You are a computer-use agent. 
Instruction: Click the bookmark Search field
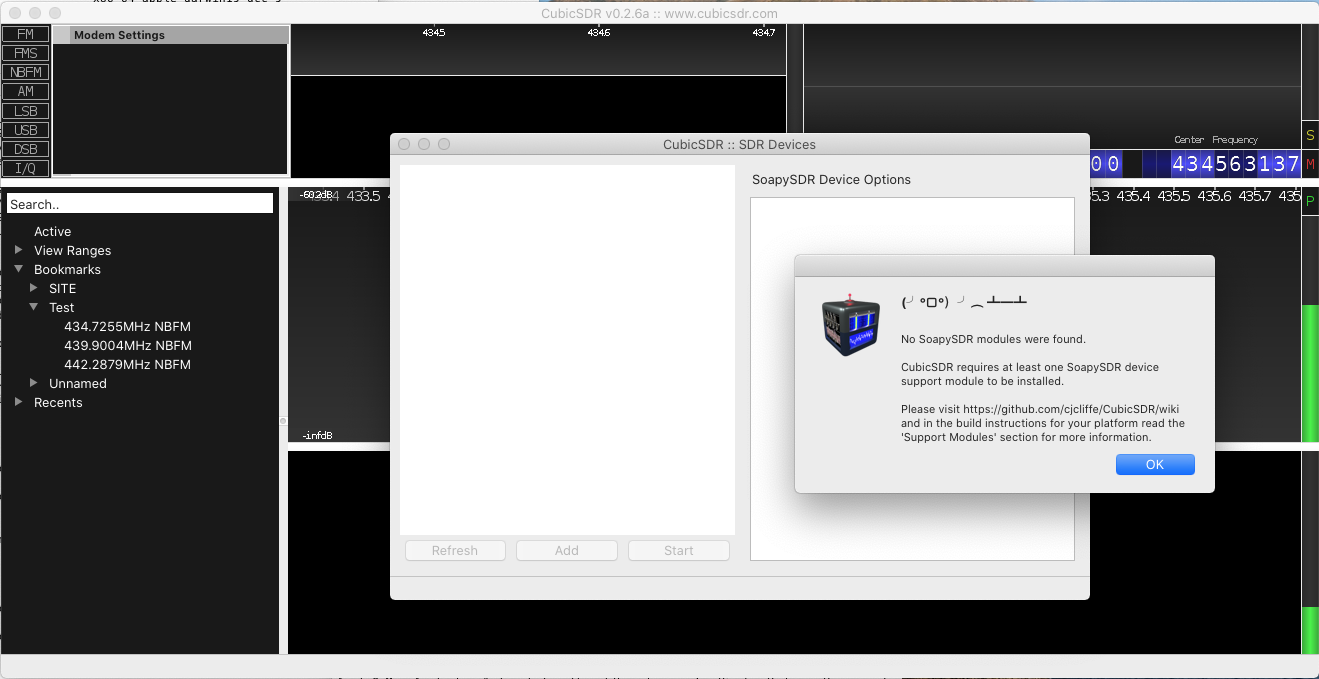[139, 202]
